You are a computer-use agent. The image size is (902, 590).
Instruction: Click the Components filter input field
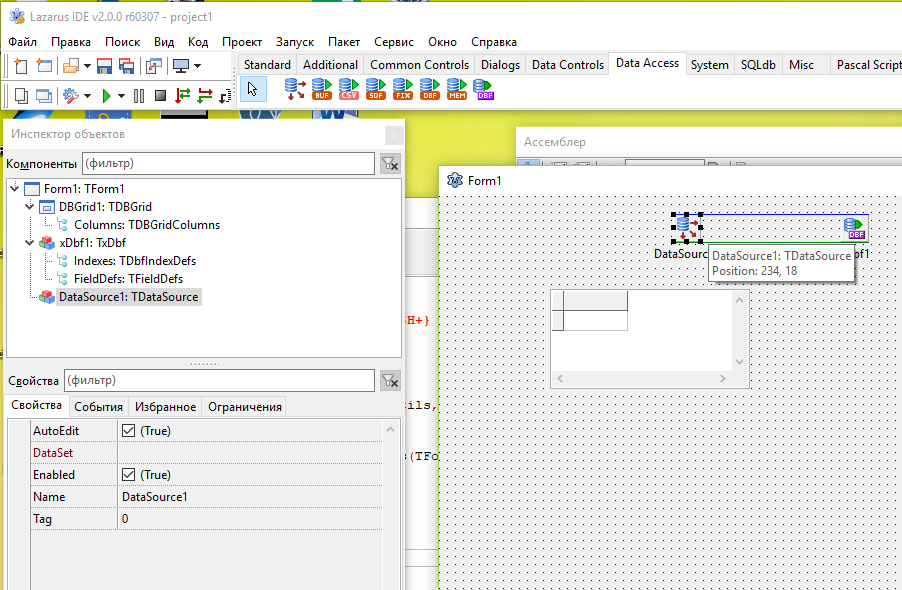click(228, 164)
